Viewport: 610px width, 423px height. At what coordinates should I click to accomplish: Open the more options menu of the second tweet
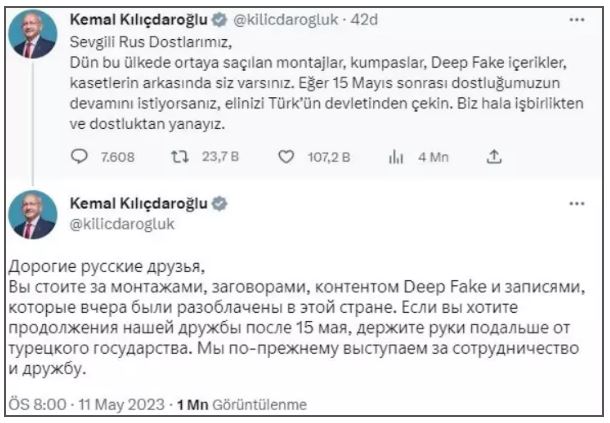(x=577, y=204)
